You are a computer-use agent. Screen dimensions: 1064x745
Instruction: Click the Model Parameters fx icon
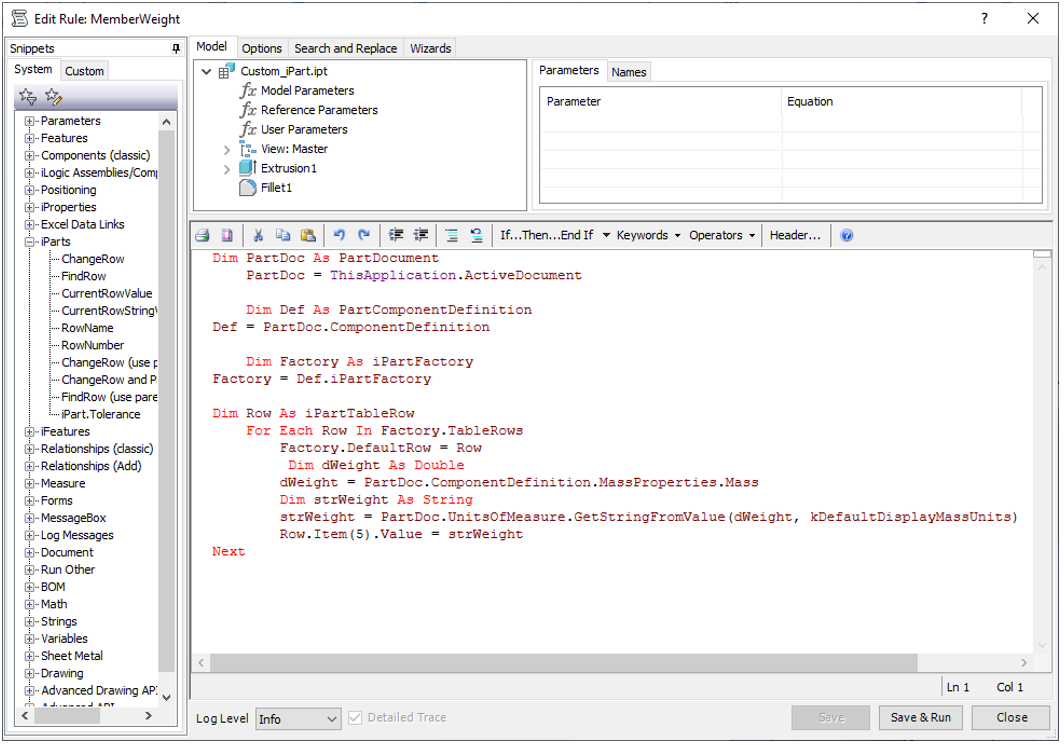point(248,90)
